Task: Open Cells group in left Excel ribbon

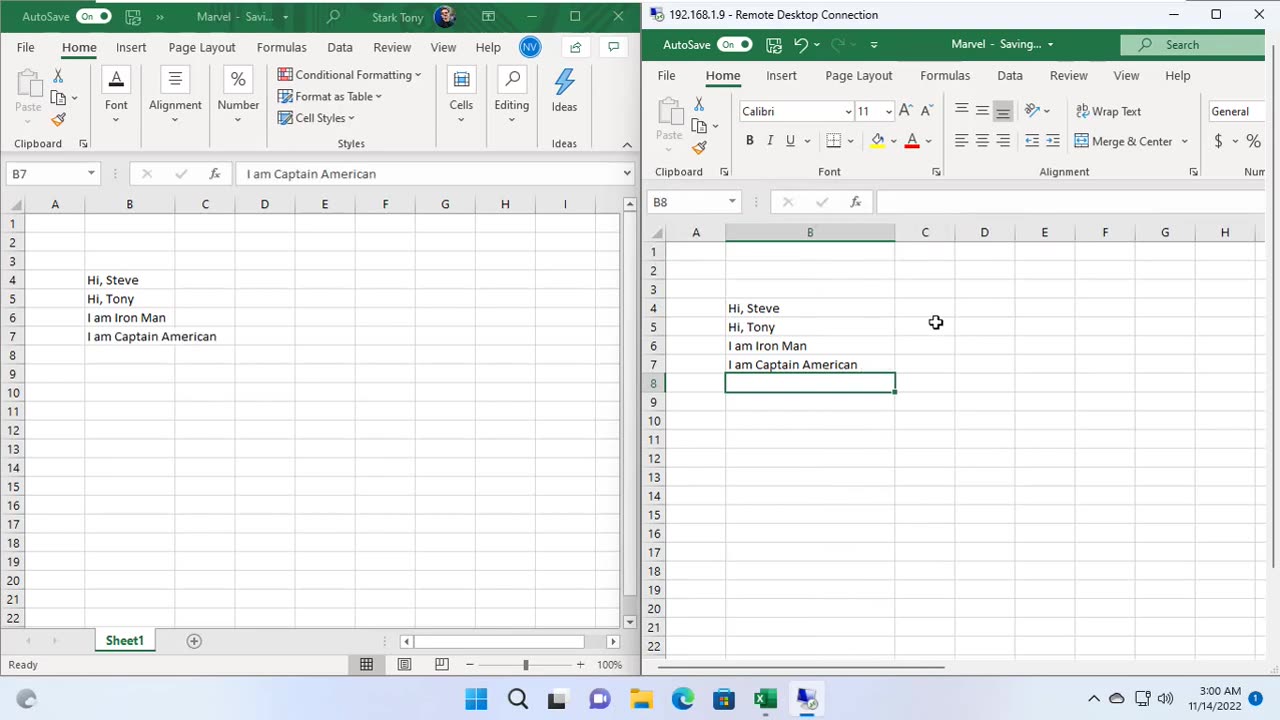Action: (461, 97)
